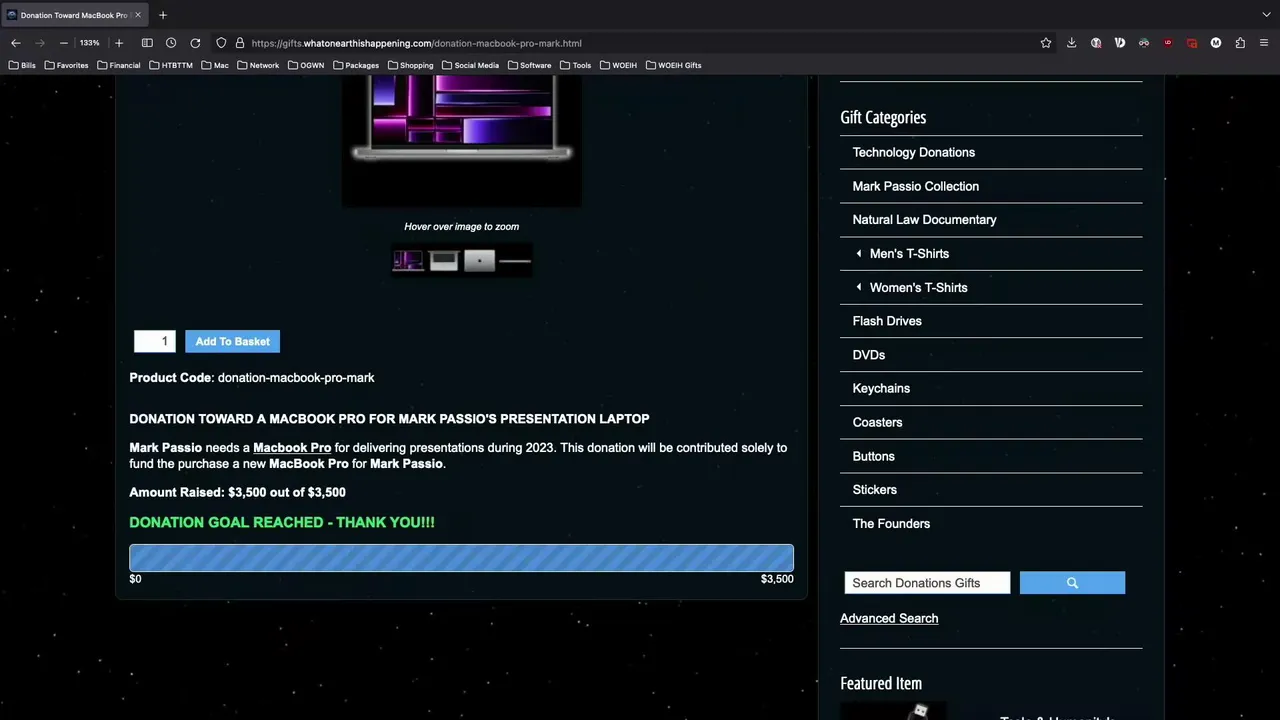Open the WOEIH Gifts bookmarks folder
This screenshot has width=1280, height=720.
[674, 65]
